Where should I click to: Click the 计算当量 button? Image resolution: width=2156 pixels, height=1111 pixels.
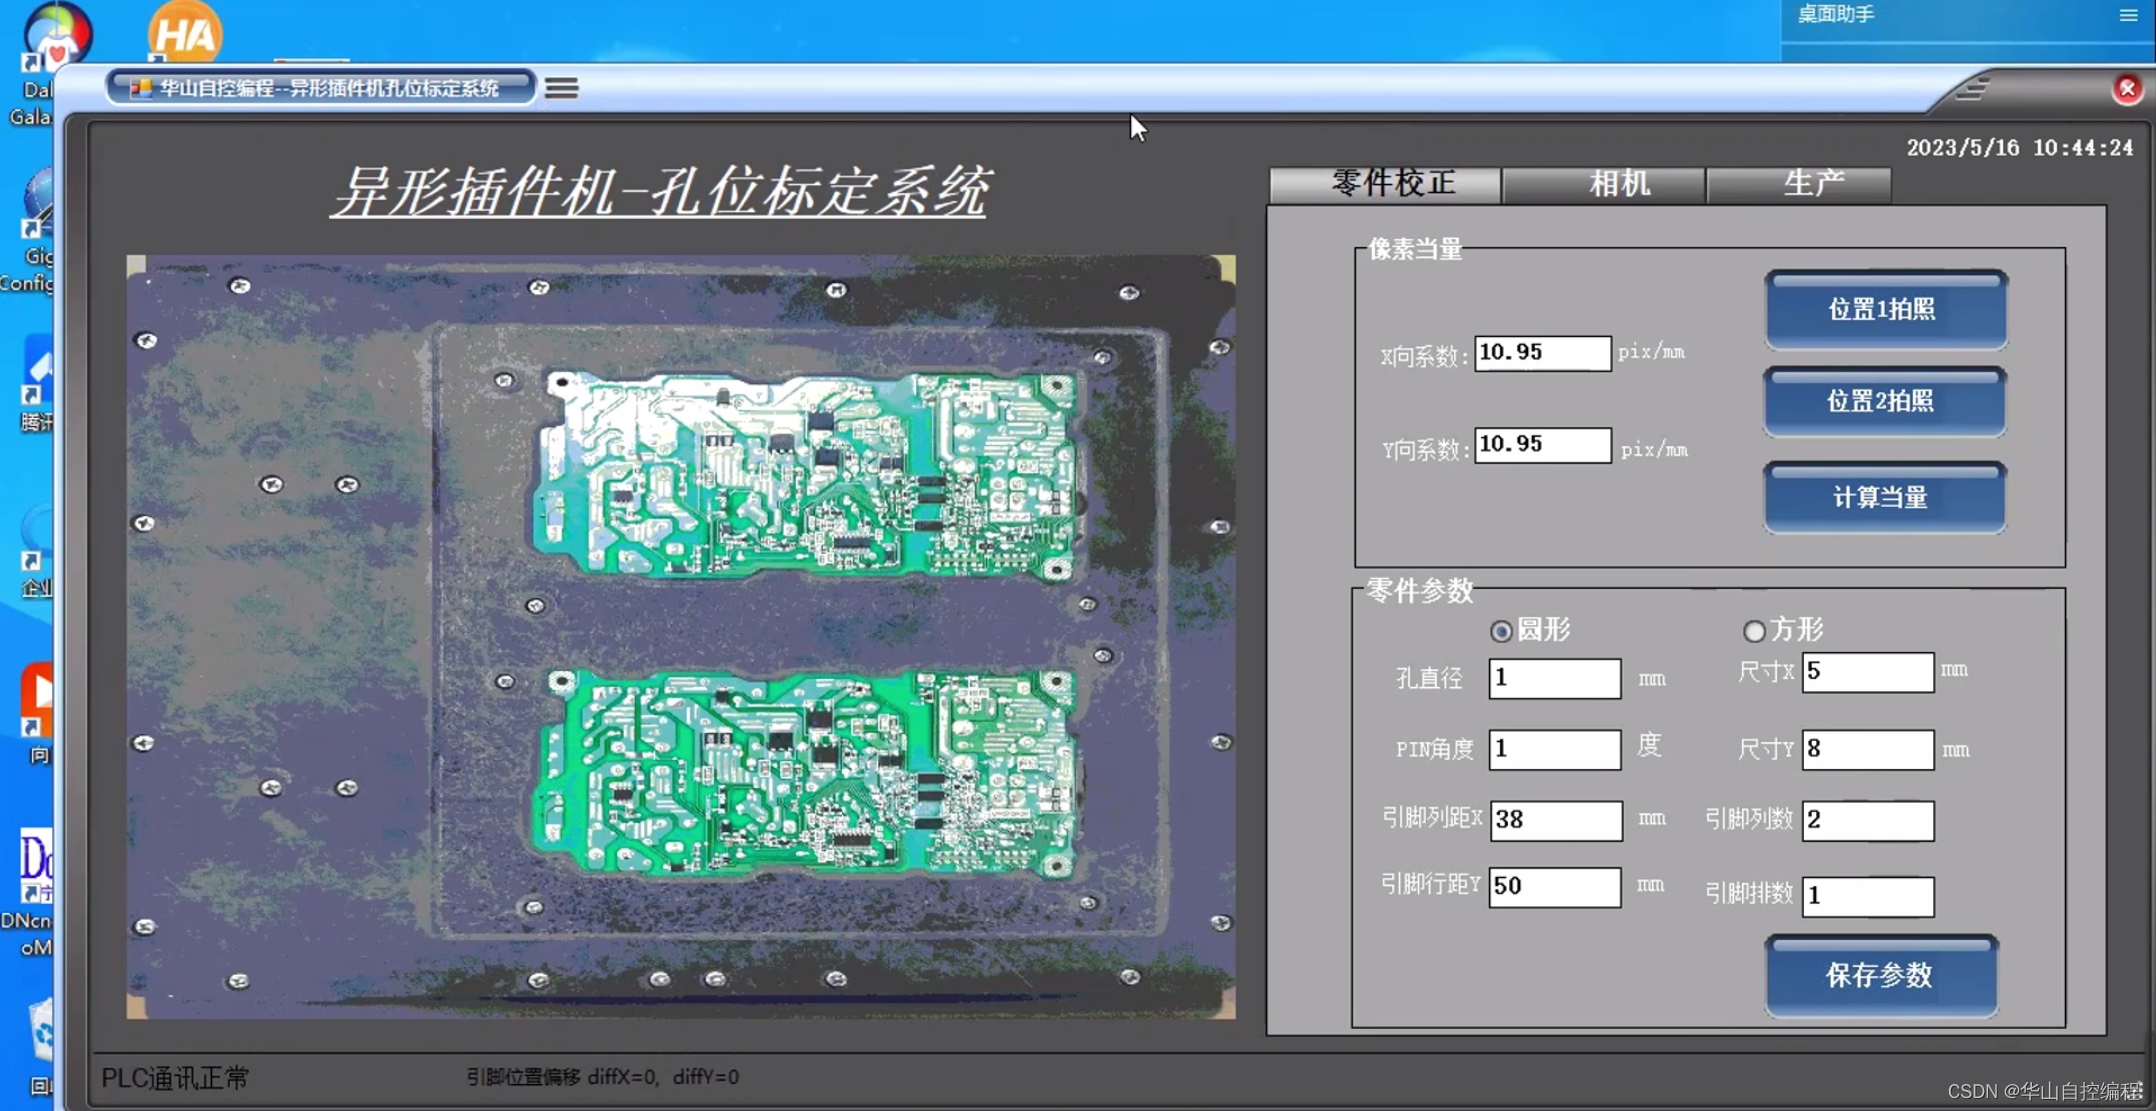point(1883,497)
